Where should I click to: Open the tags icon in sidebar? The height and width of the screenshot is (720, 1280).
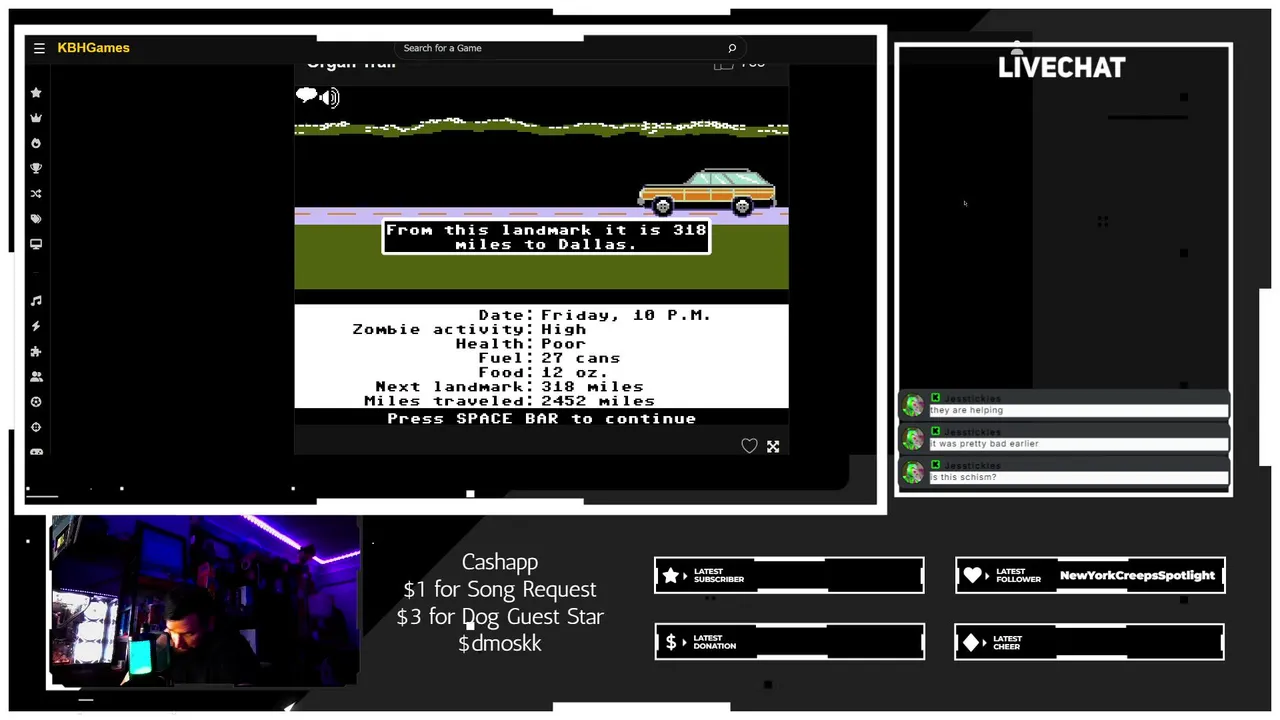(36, 219)
